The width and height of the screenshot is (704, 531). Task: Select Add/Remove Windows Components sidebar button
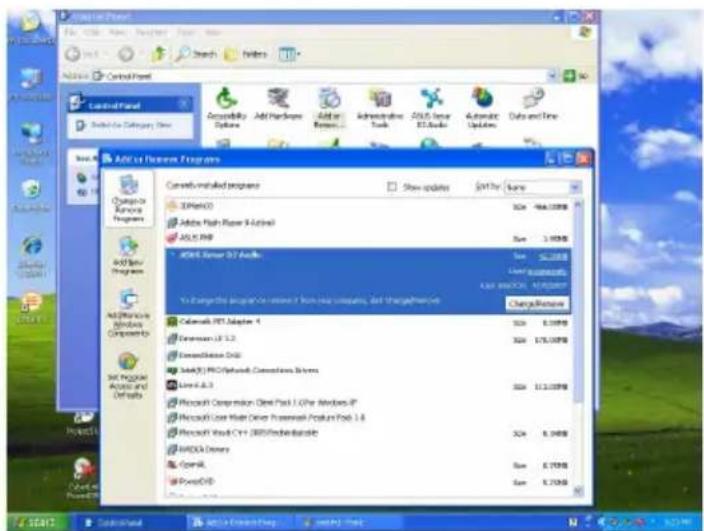(128, 313)
